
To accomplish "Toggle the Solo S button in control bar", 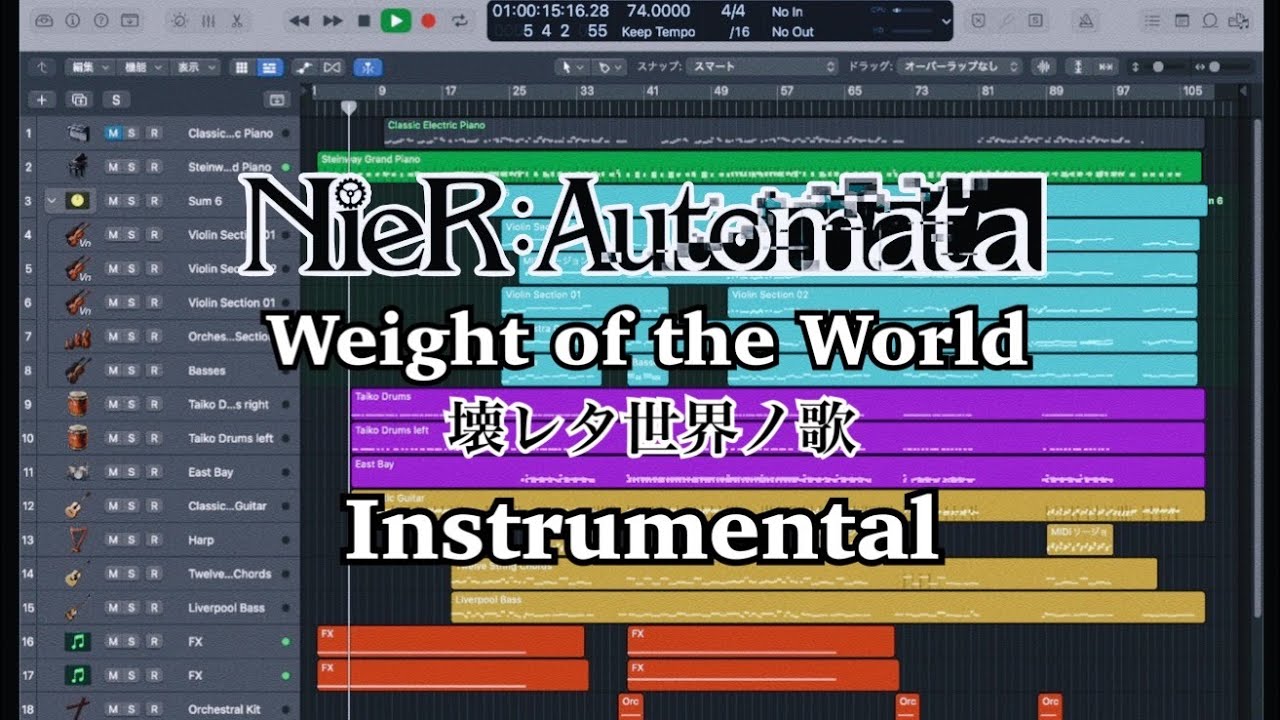I will click(x=1035, y=20).
